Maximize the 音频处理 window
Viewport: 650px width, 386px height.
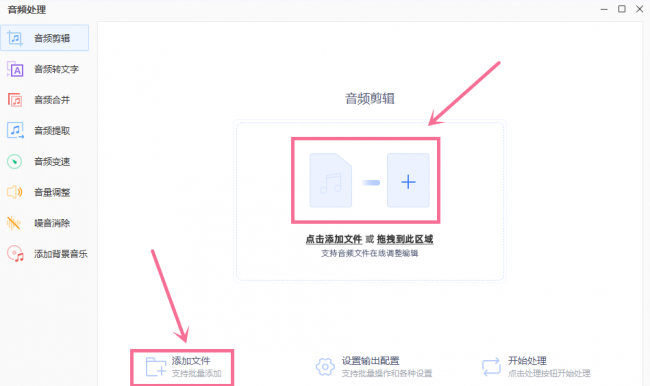click(x=622, y=9)
